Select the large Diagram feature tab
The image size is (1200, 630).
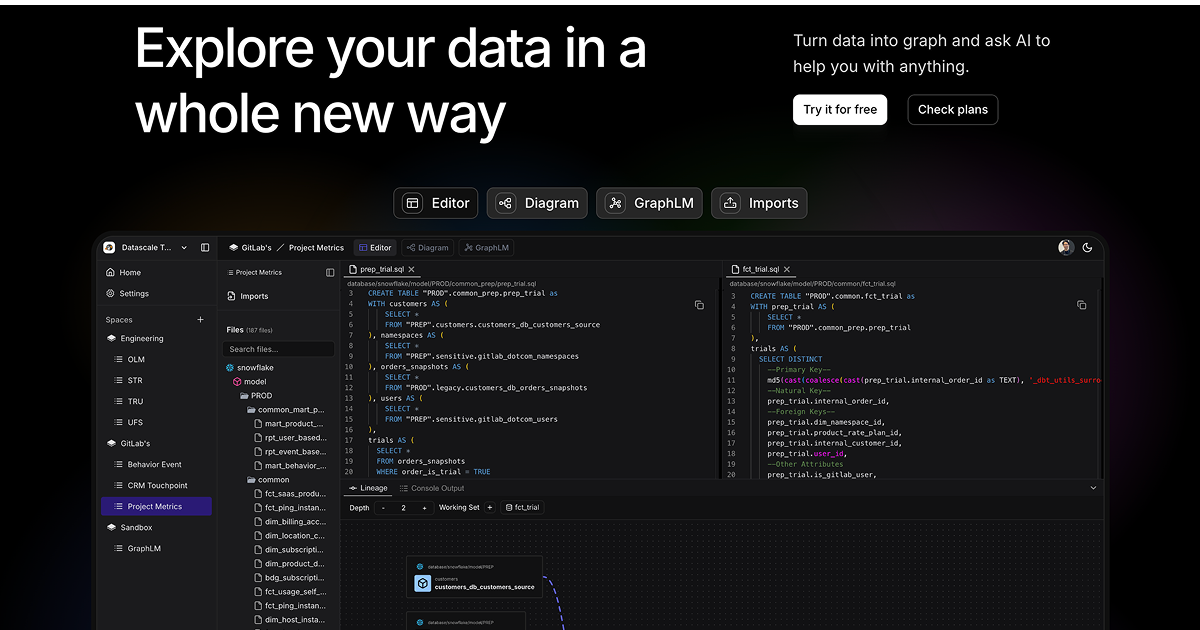[x=538, y=203]
